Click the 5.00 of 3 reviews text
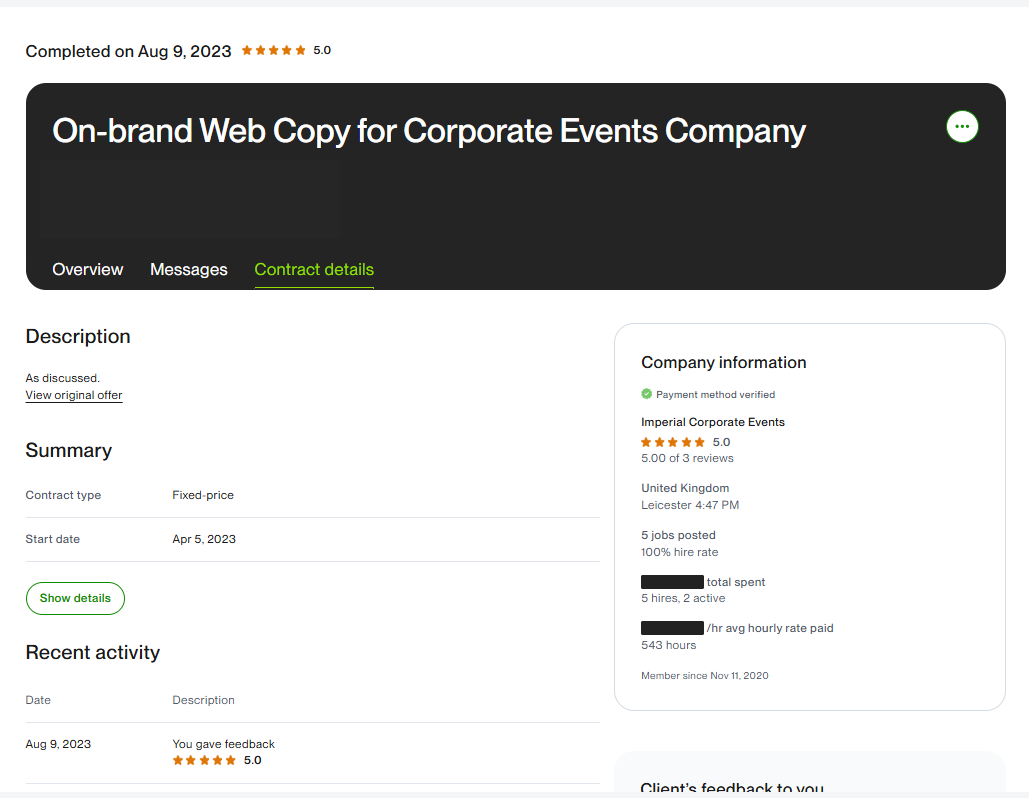The height and width of the screenshot is (798, 1029). click(687, 458)
